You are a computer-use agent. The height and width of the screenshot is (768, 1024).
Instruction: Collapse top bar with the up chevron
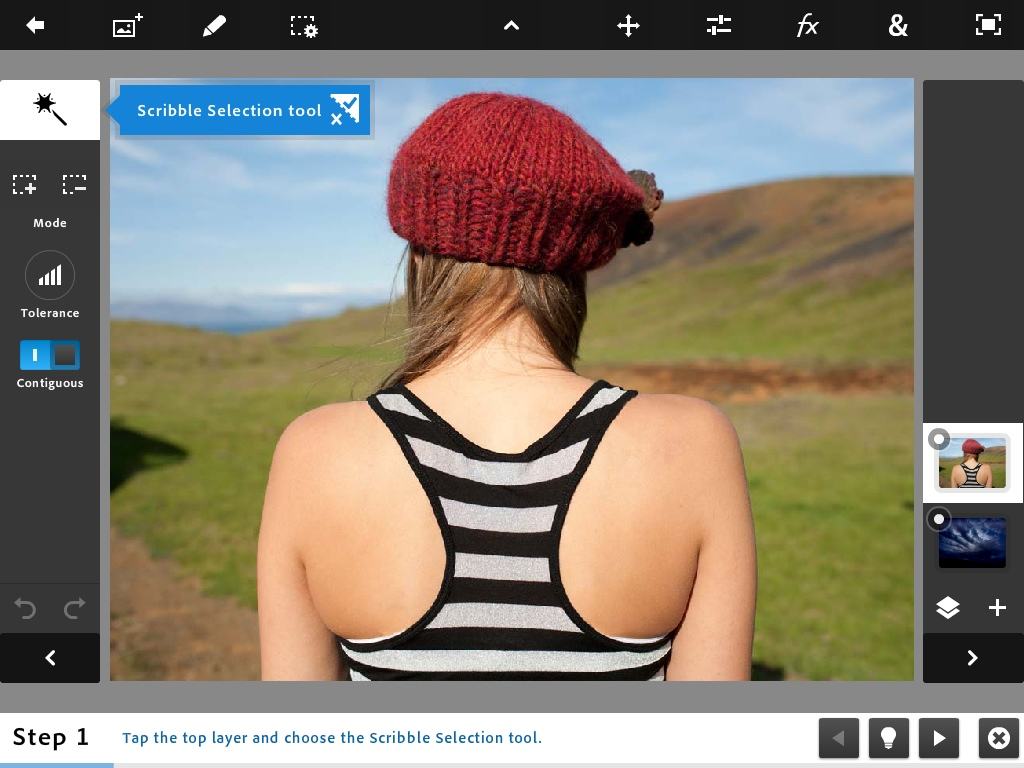click(x=511, y=25)
